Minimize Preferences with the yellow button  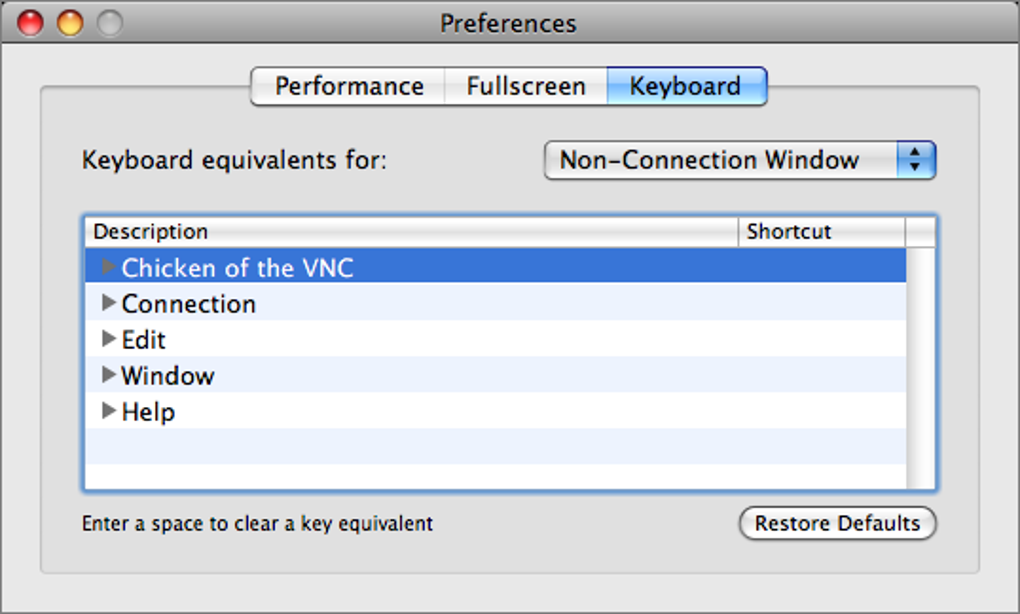69,23
